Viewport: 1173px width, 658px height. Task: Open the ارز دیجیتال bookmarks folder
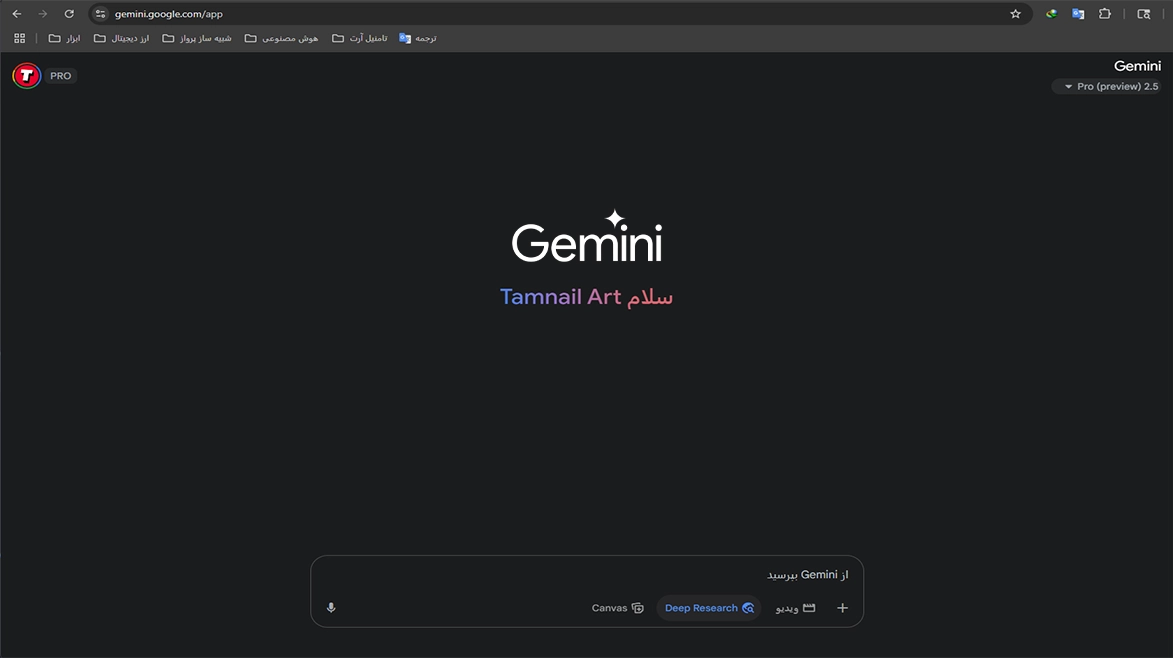coord(121,38)
